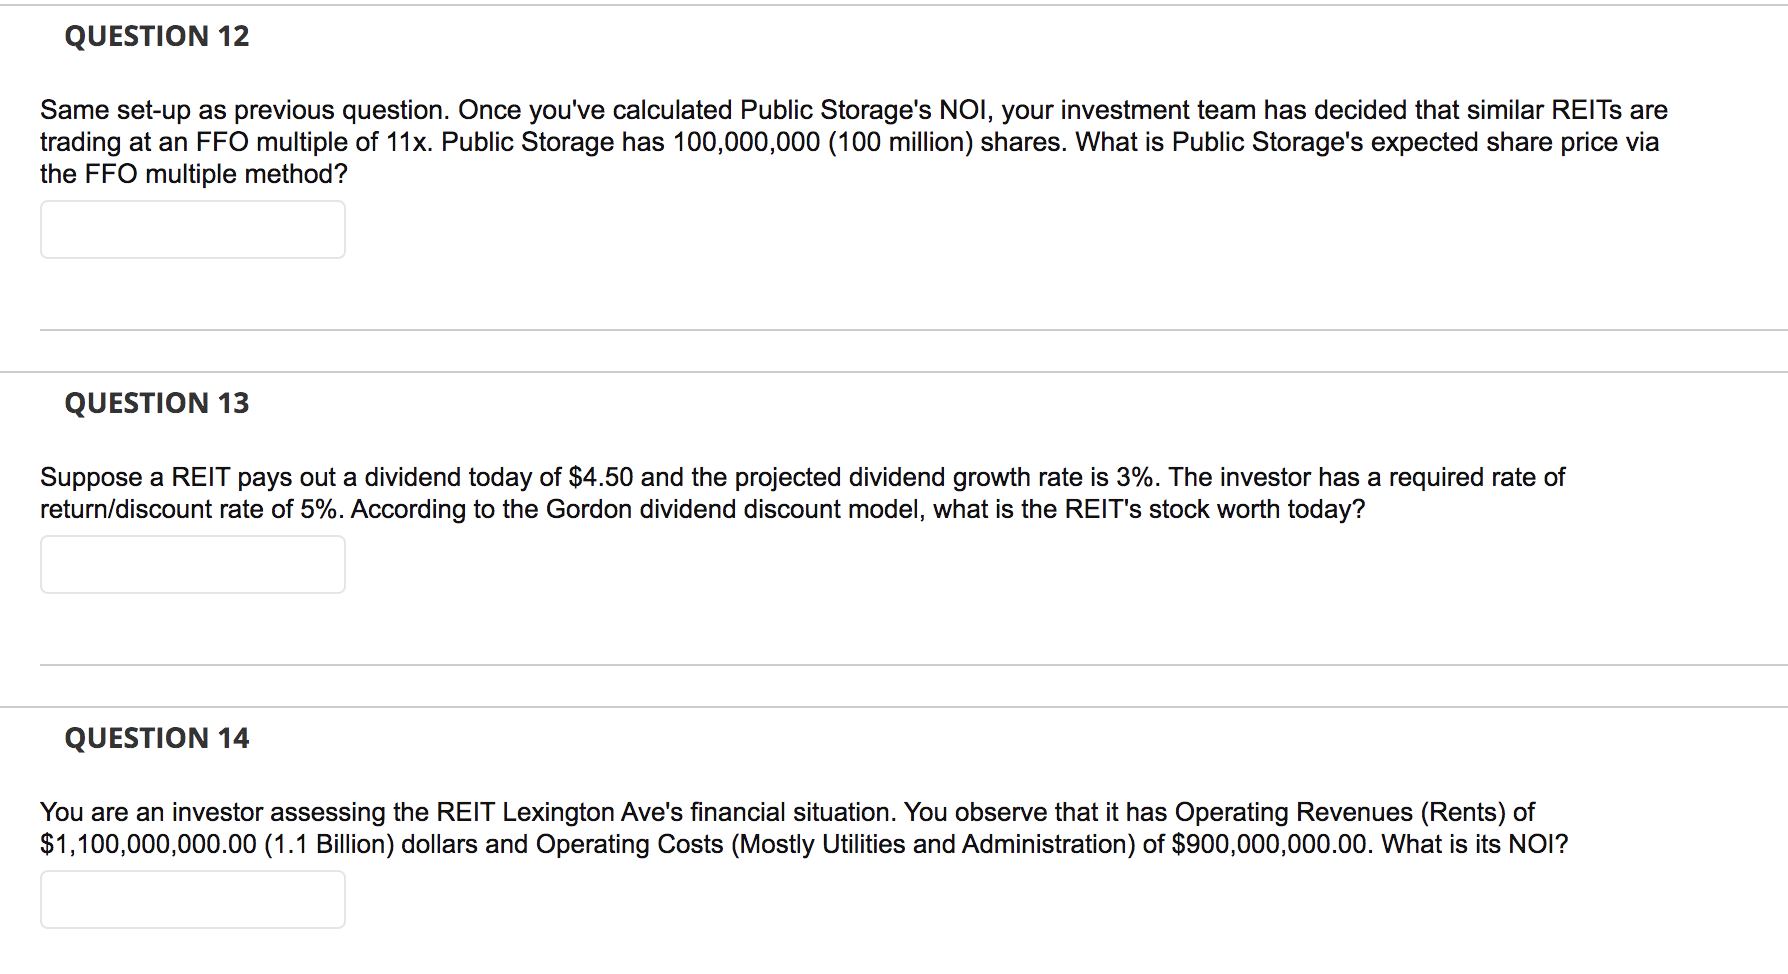The width and height of the screenshot is (1788, 974).
Task: Click the Question 12 answer input box
Action: tap(193, 229)
